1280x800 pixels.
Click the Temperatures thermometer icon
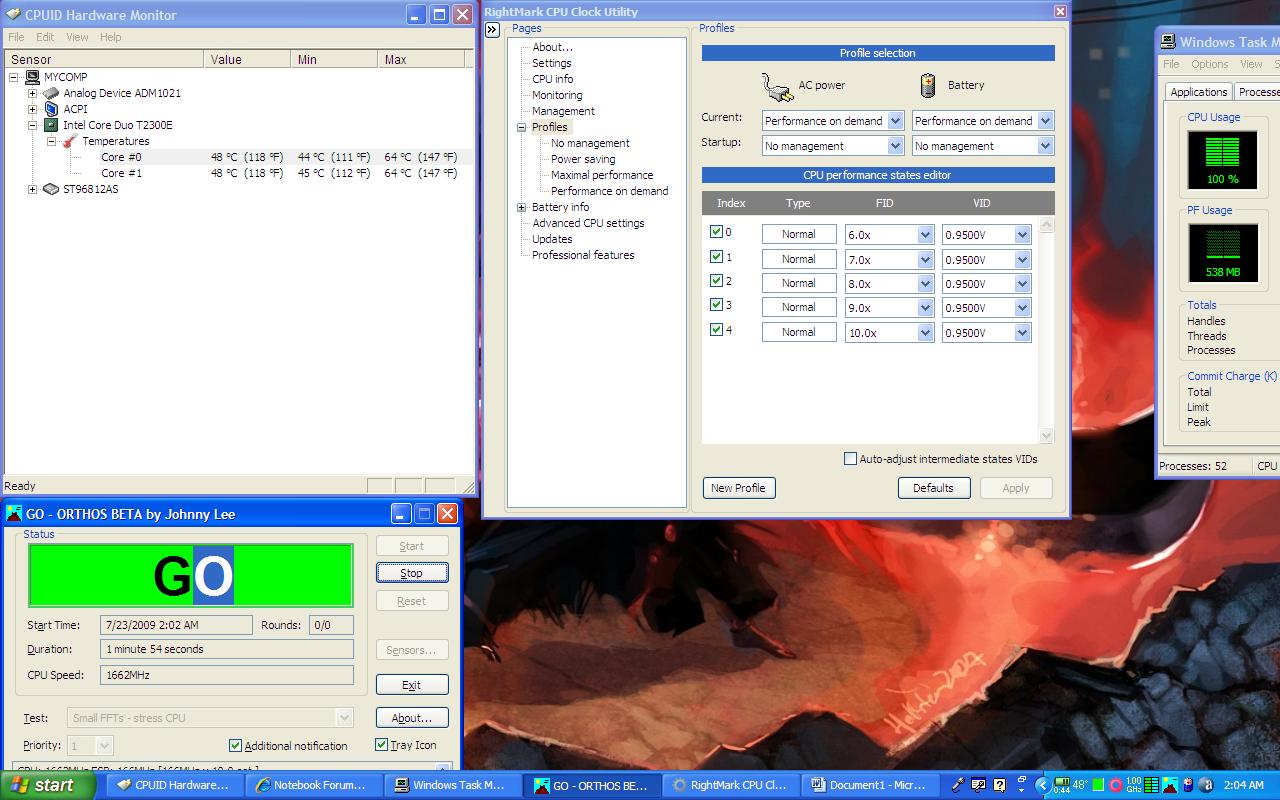[x=70, y=141]
